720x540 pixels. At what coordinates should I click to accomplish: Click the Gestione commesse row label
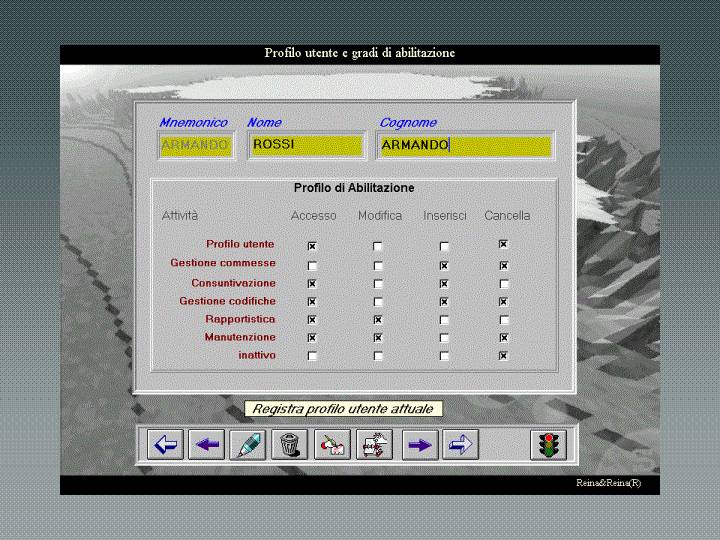coord(223,263)
